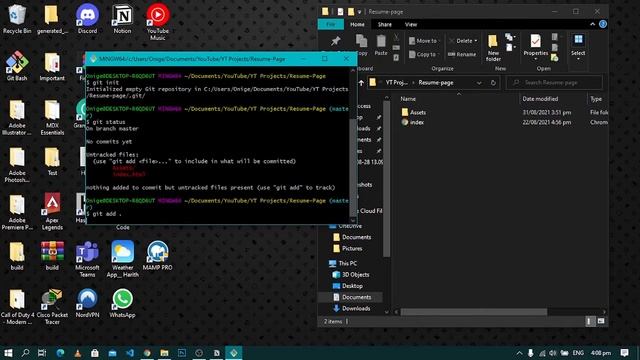The height and width of the screenshot is (360, 640).
Task: Collapse the Explorer ribbon with chevron
Action: tap(592, 24)
